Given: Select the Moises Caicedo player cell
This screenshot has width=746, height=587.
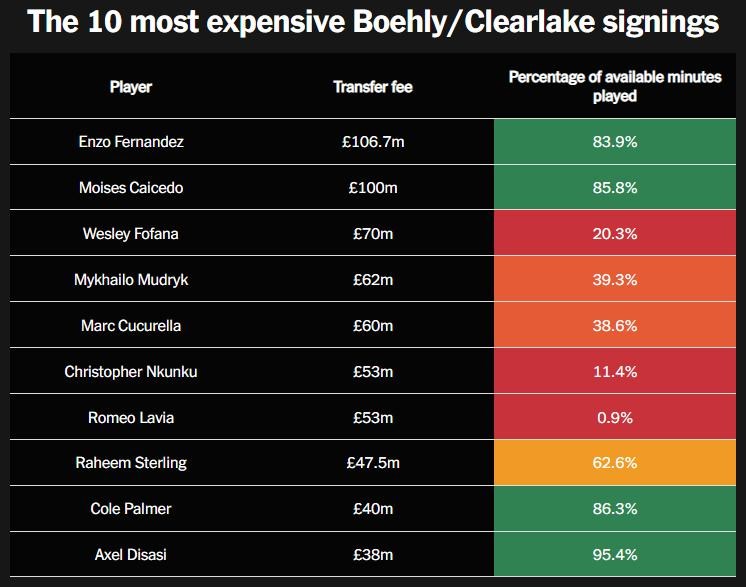Looking at the screenshot, I should 131,188.
